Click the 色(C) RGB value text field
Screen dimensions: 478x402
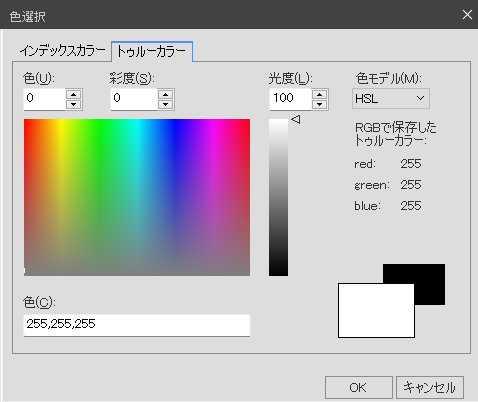pyautogui.click(x=137, y=325)
